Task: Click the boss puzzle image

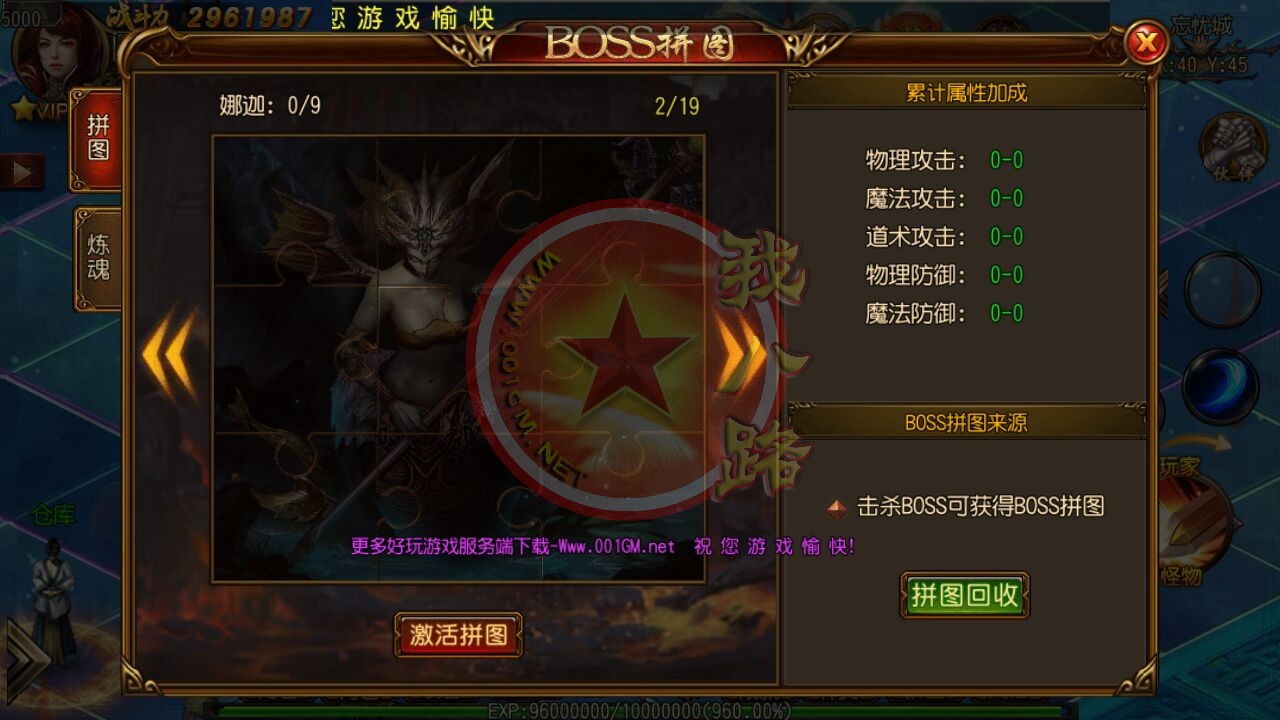Action: pos(458,359)
